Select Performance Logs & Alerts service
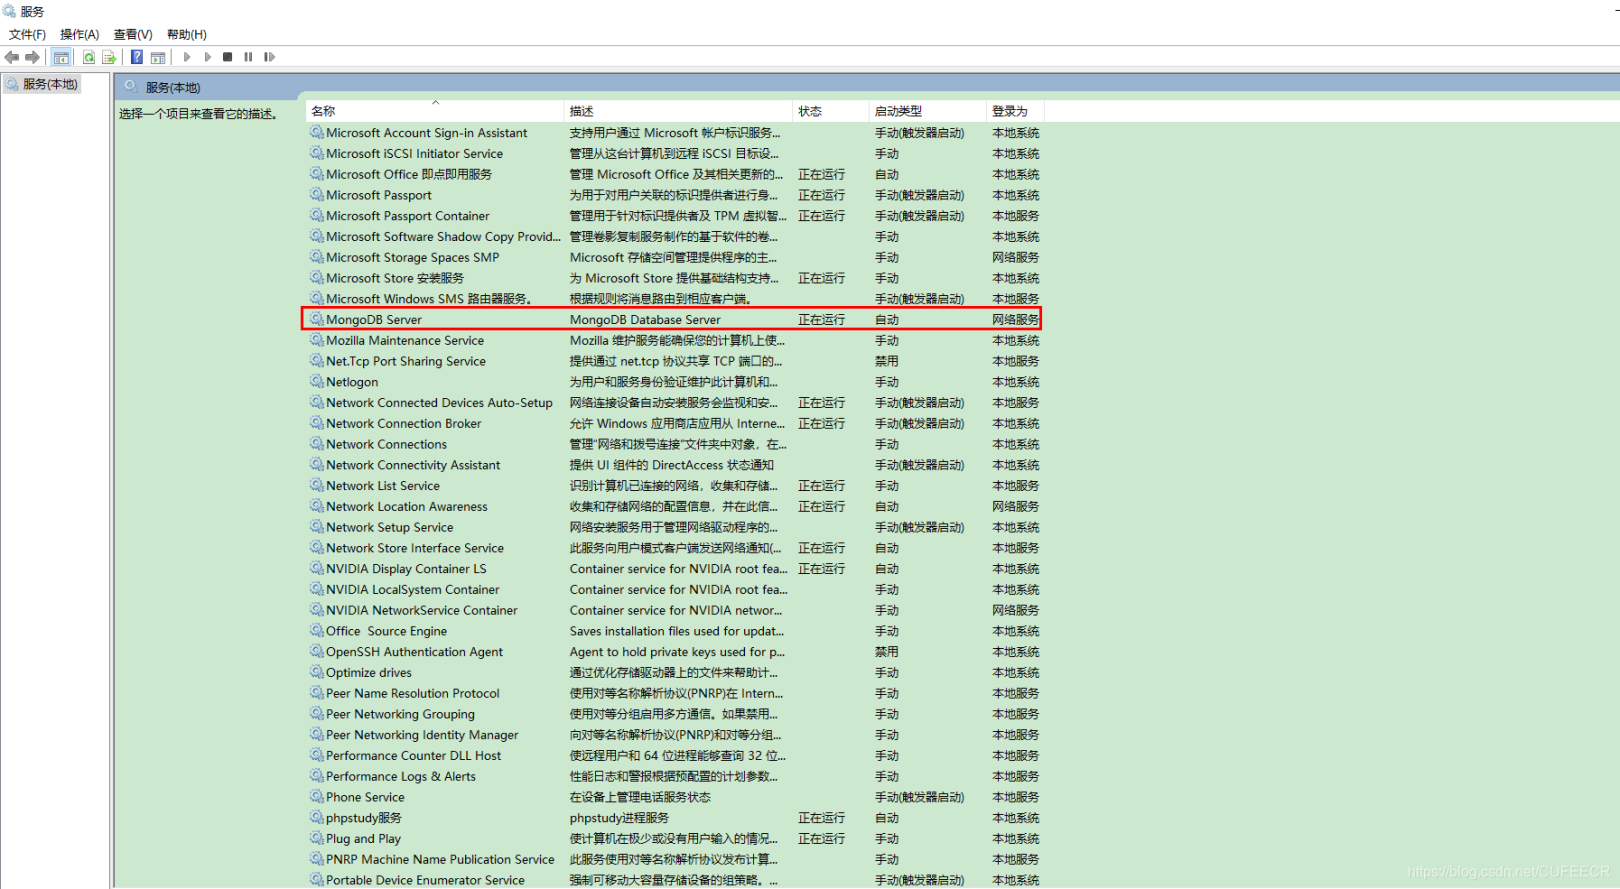This screenshot has height=889, width=1620. pos(401,776)
